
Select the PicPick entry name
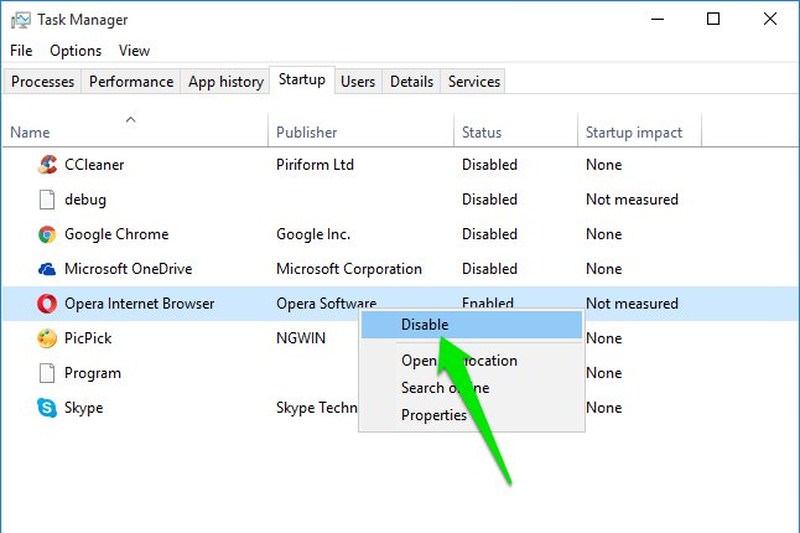coord(88,338)
